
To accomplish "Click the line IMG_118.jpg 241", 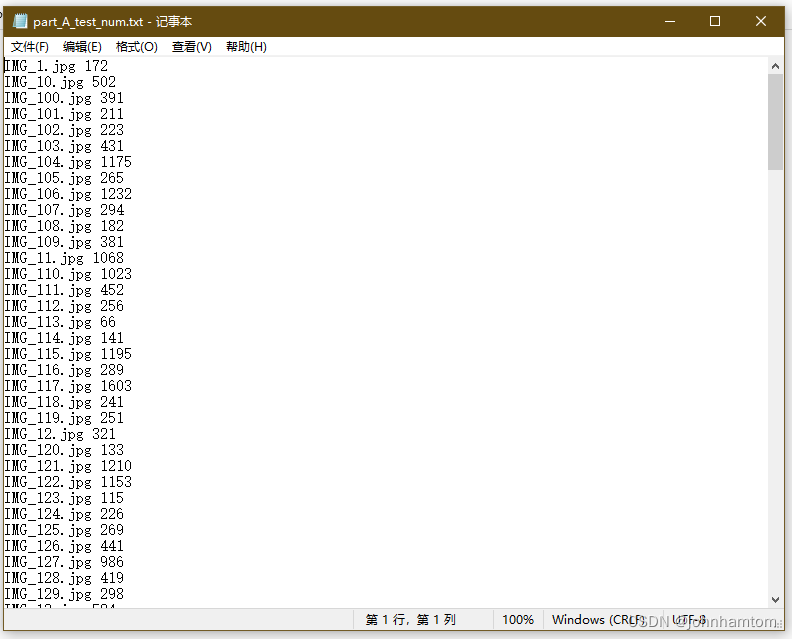I will (64, 402).
